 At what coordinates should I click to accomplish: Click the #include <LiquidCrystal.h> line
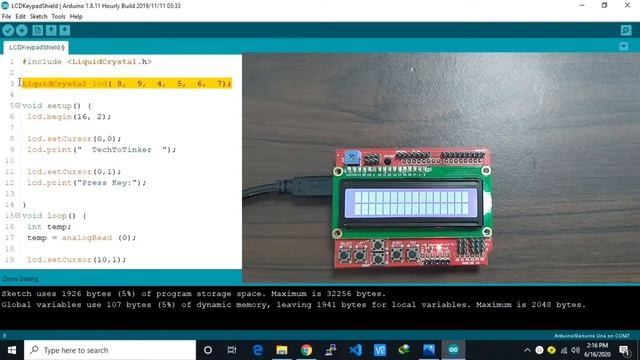tap(87, 62)
